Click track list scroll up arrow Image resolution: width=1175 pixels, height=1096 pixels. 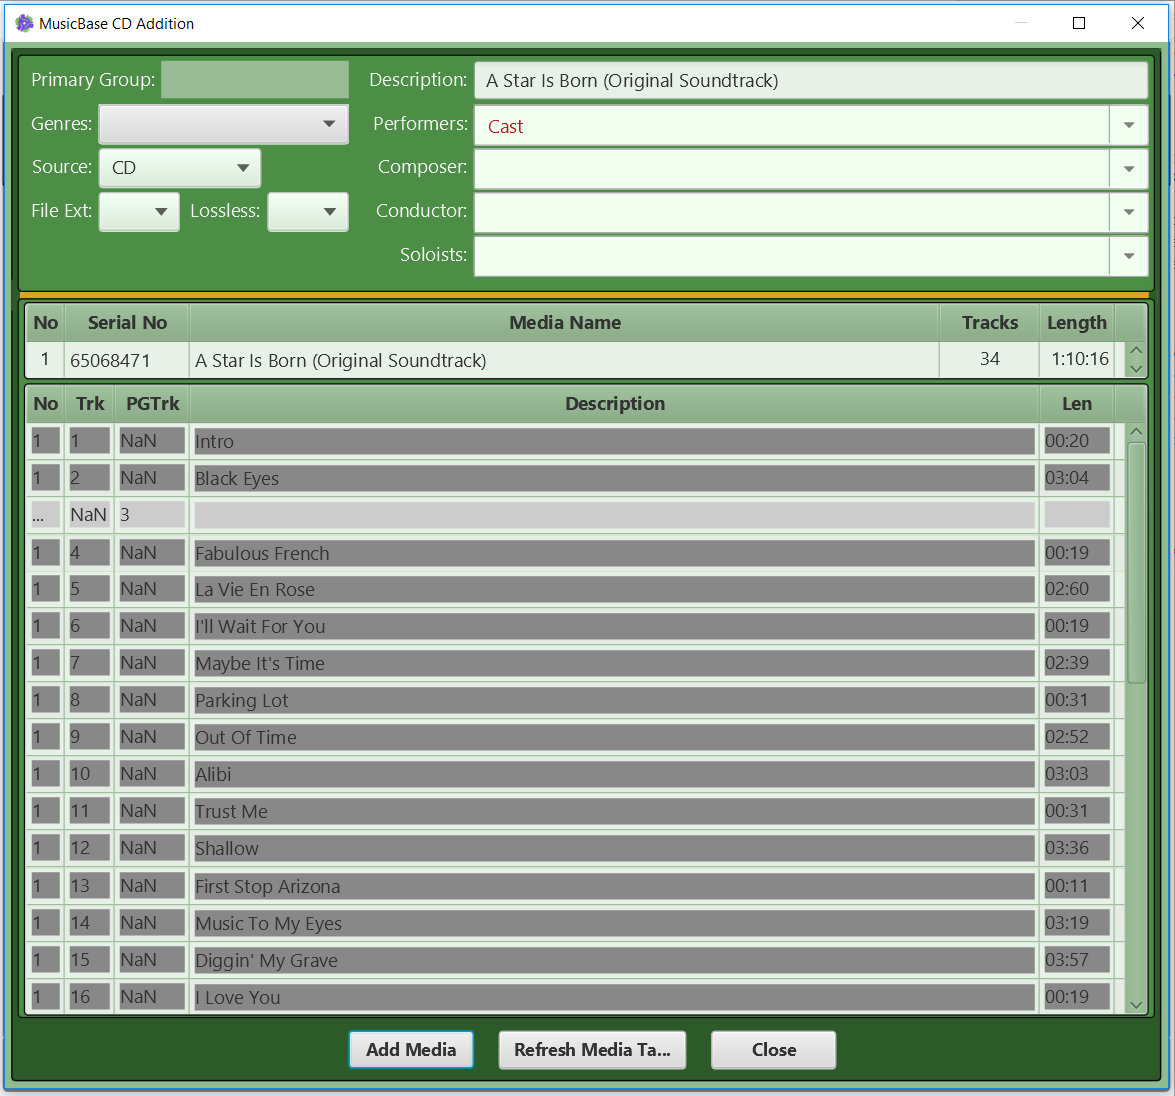coord(1136,432)
